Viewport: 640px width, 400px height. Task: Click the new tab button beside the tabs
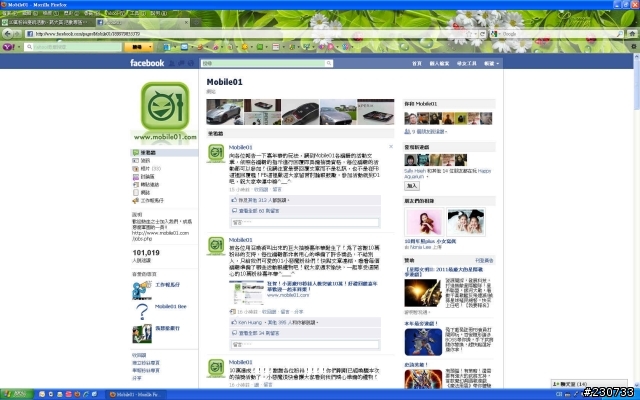tap(196, 22)
